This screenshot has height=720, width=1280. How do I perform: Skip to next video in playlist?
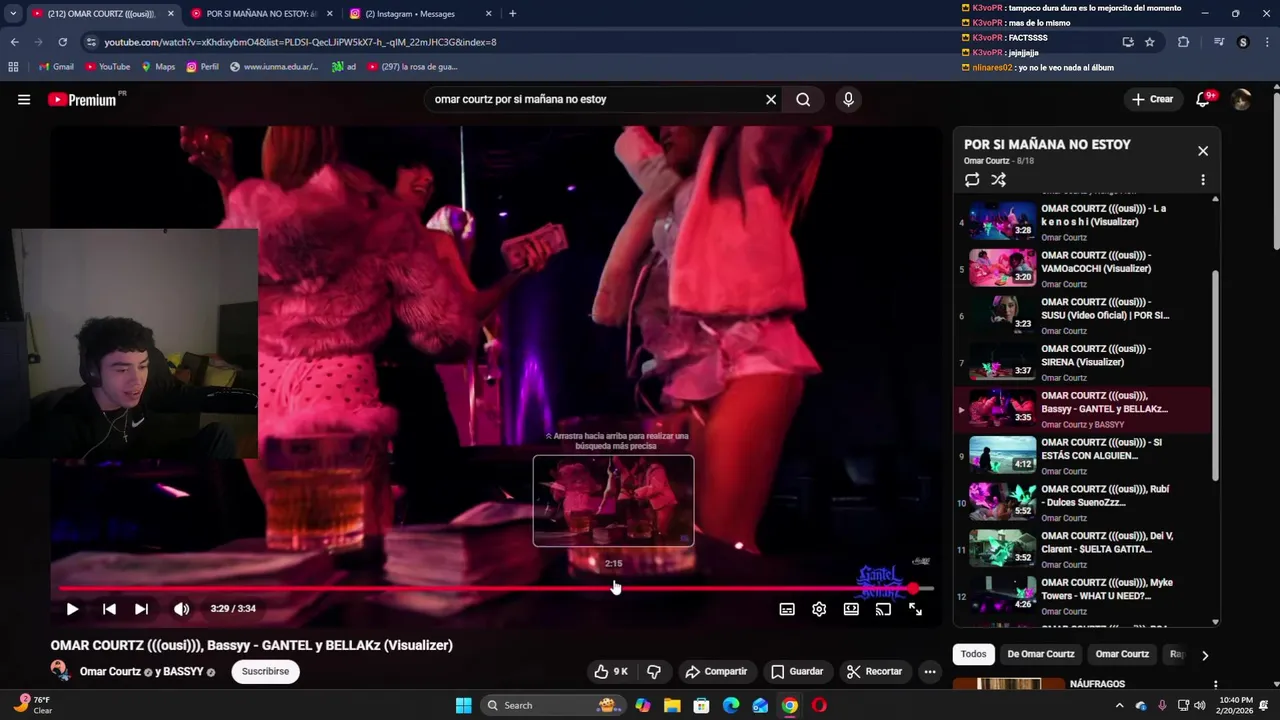pos(141,609)
